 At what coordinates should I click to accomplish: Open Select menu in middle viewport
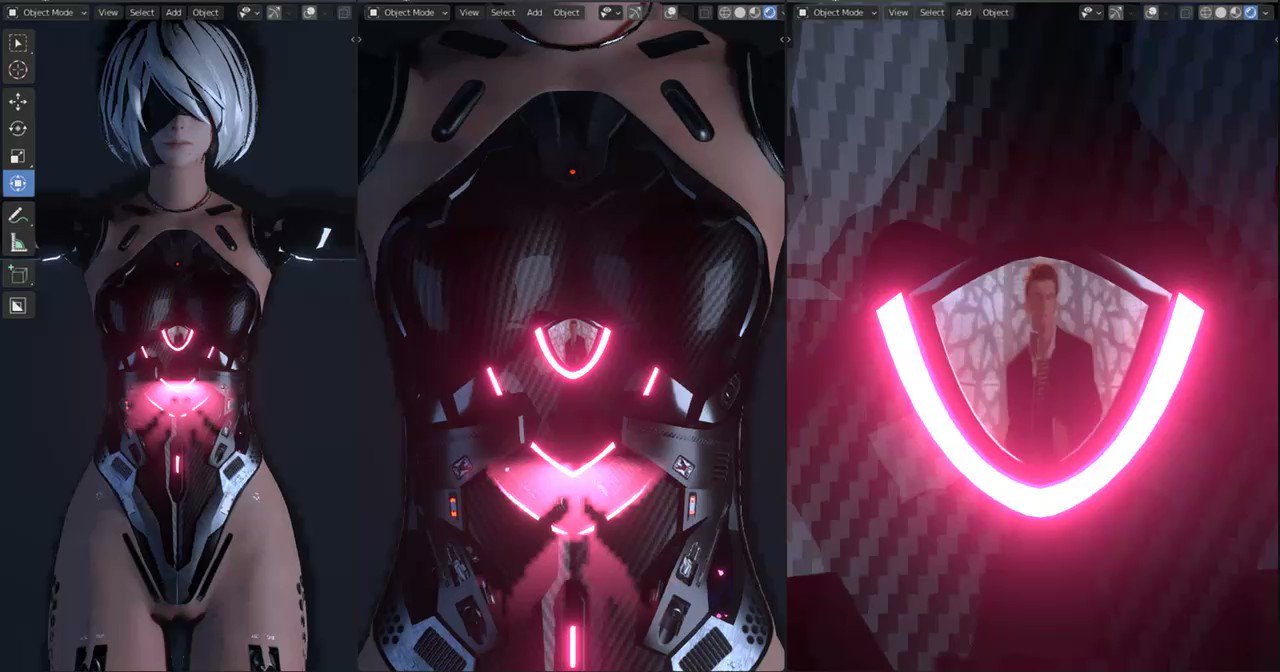pos(503,12)
